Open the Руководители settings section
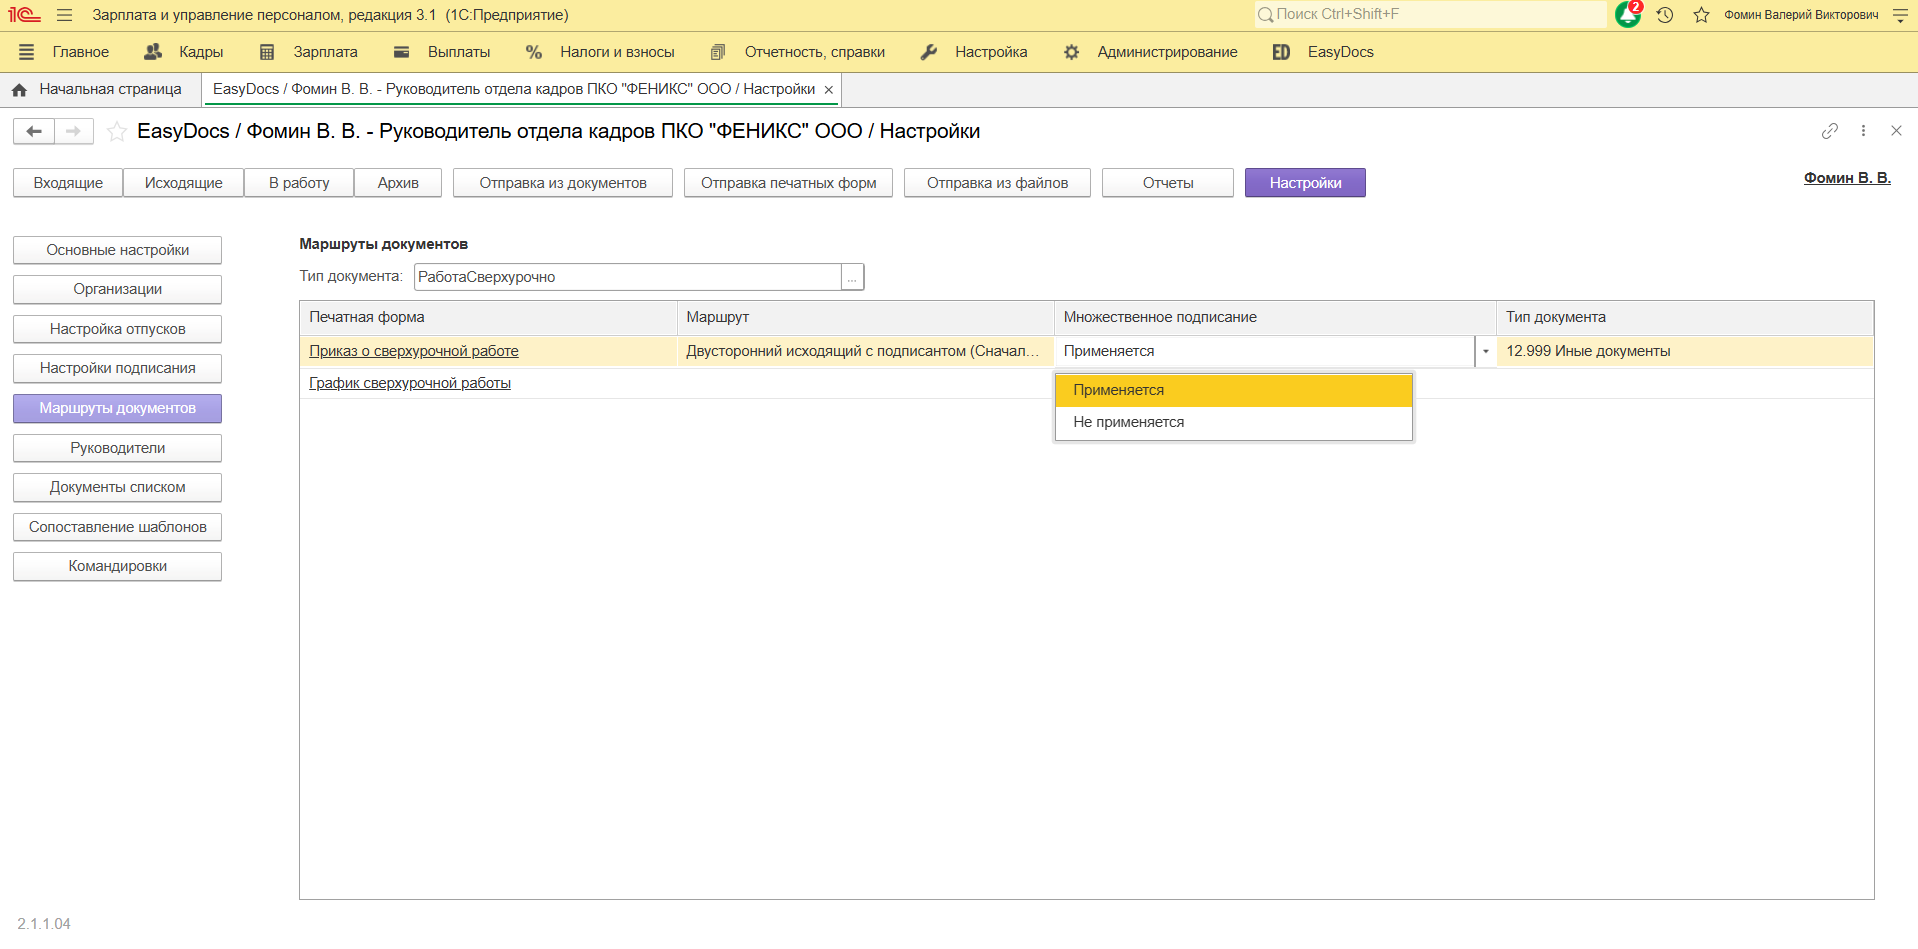The image size is (1918, 949). click(117, 448)
